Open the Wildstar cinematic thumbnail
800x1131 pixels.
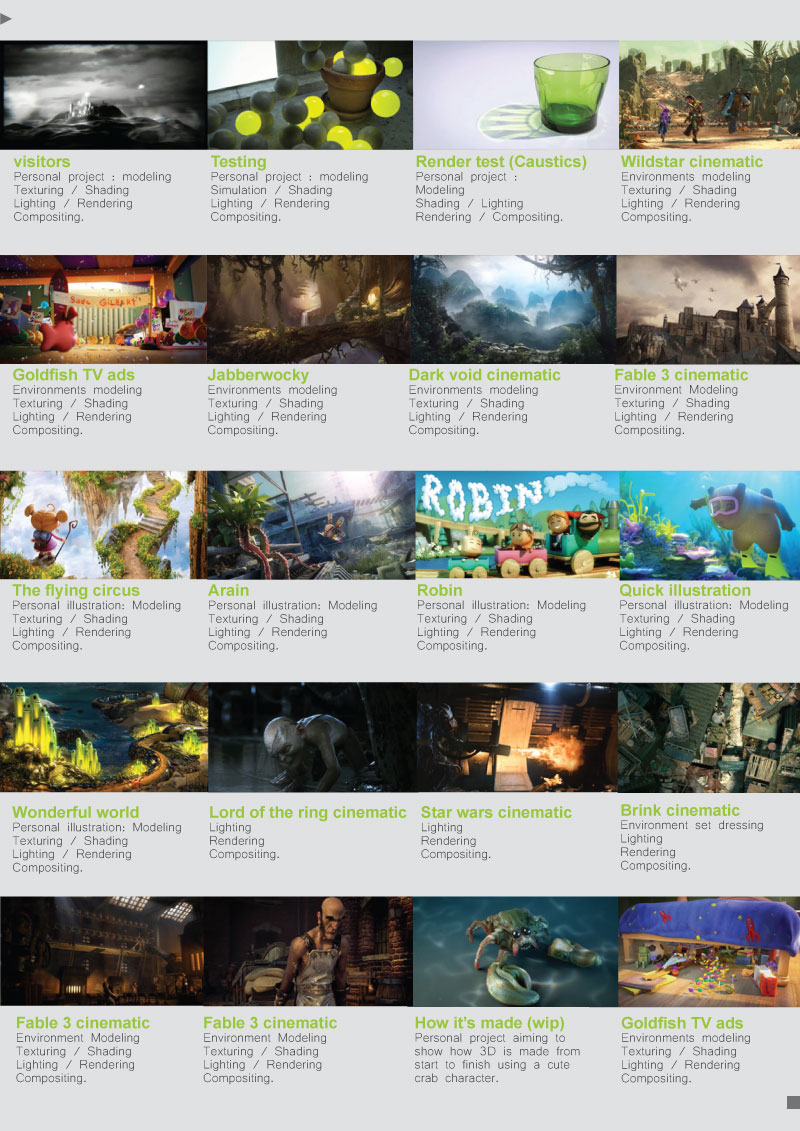tap(709, 94)
